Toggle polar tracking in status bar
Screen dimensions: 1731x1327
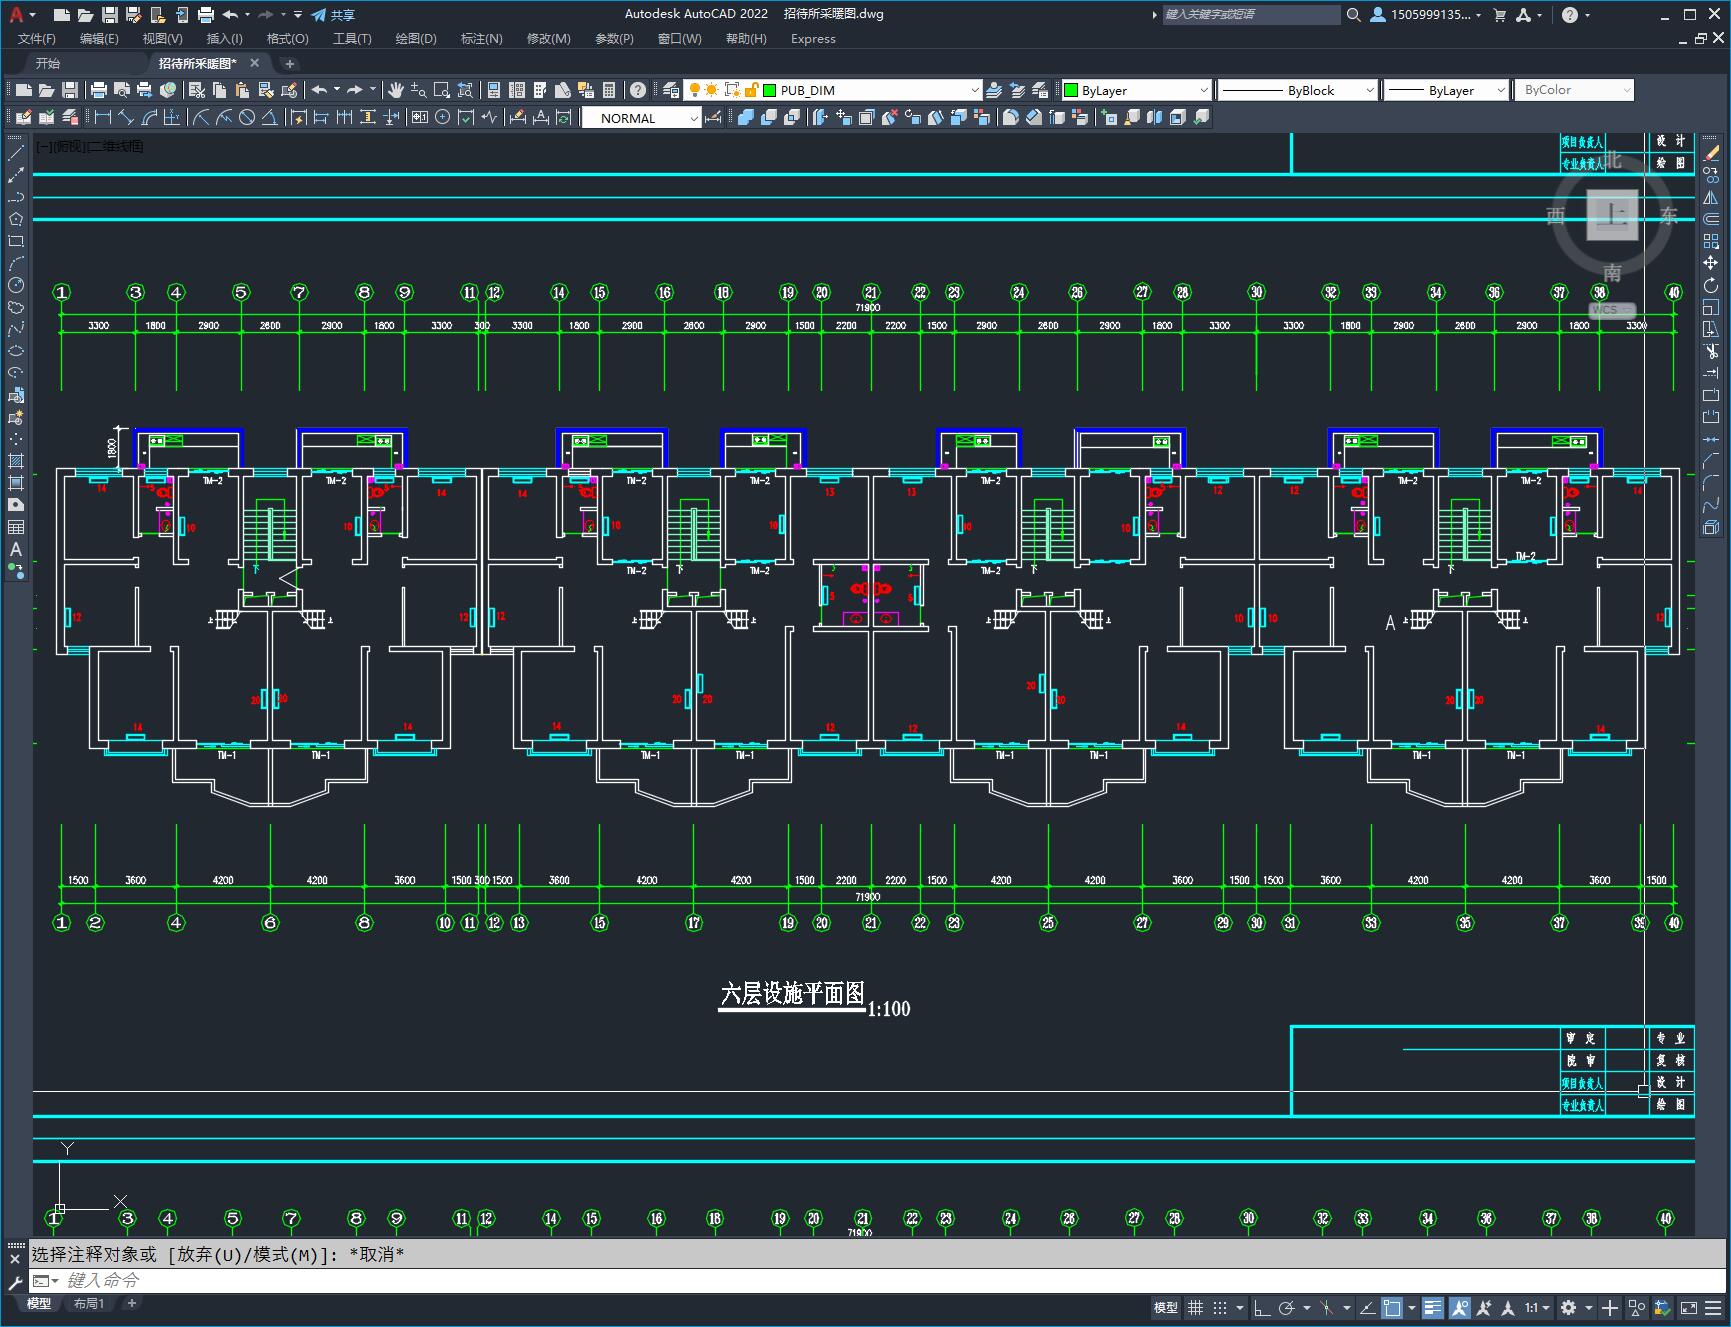click(x=1287, y=1307)
